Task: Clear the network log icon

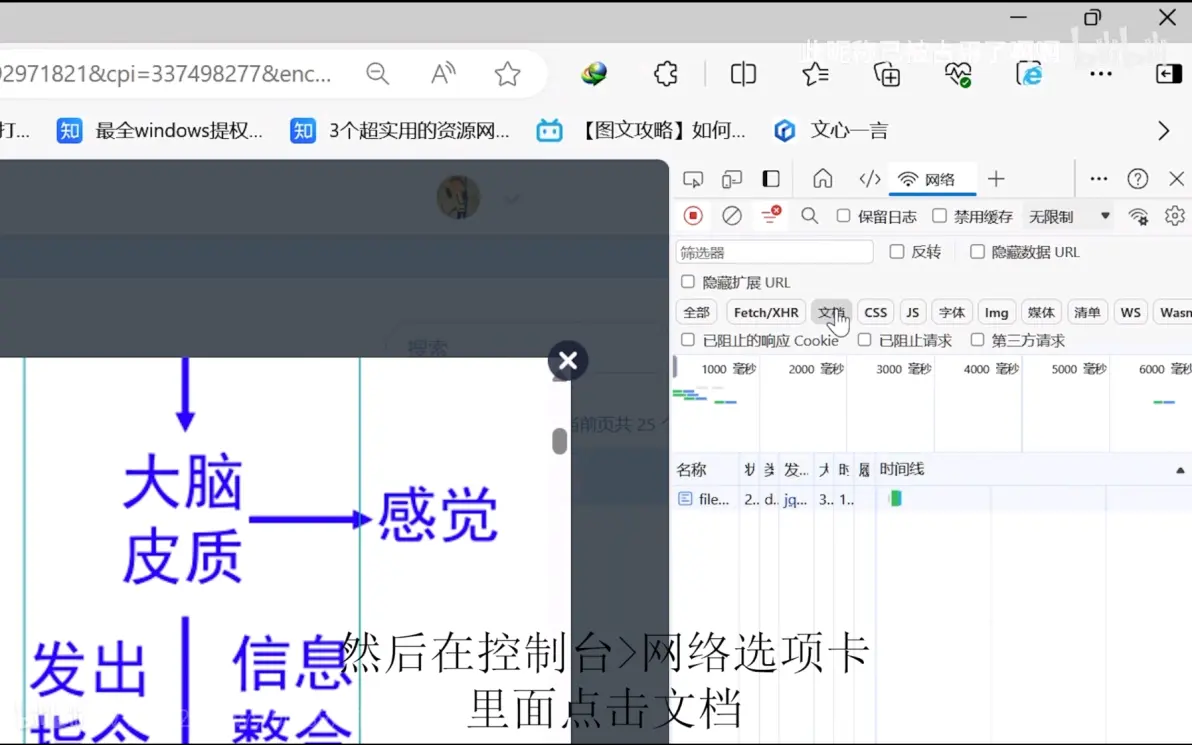Action: 731,216
